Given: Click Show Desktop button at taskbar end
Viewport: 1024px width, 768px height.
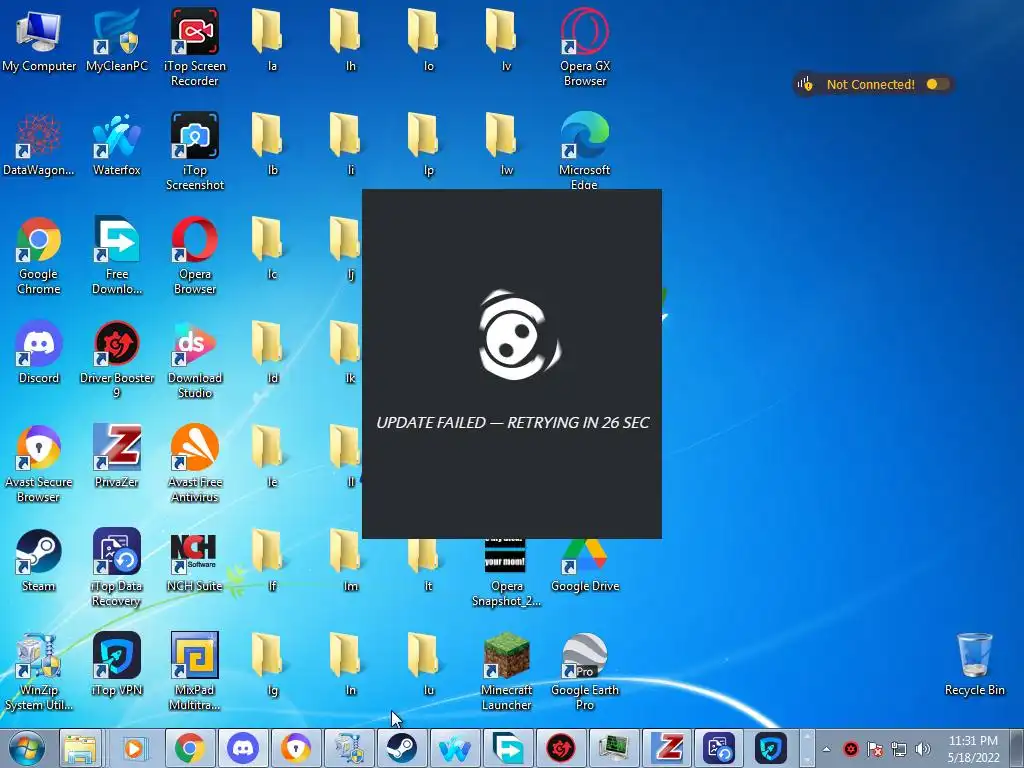Looking at the screenshot, I should 1017,748.
